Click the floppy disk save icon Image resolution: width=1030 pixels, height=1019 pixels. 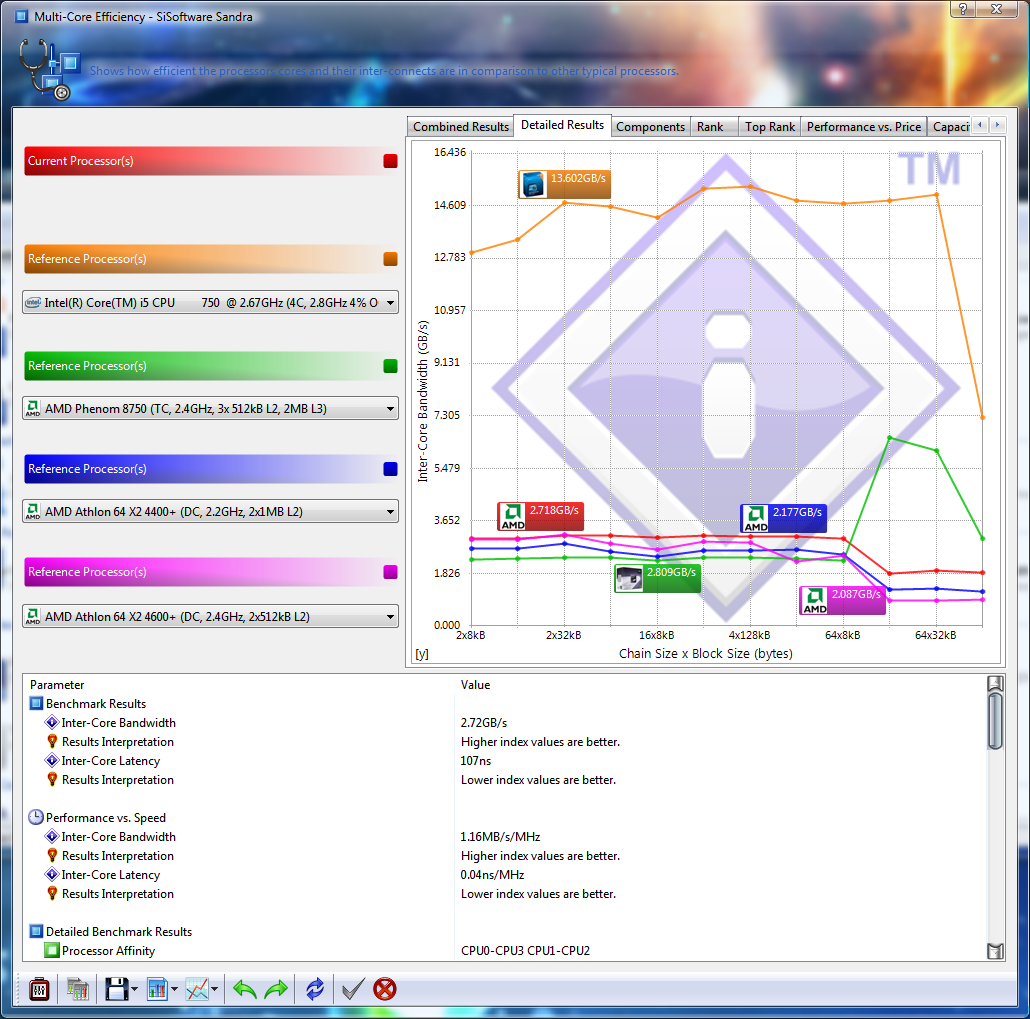coord(117,989)
